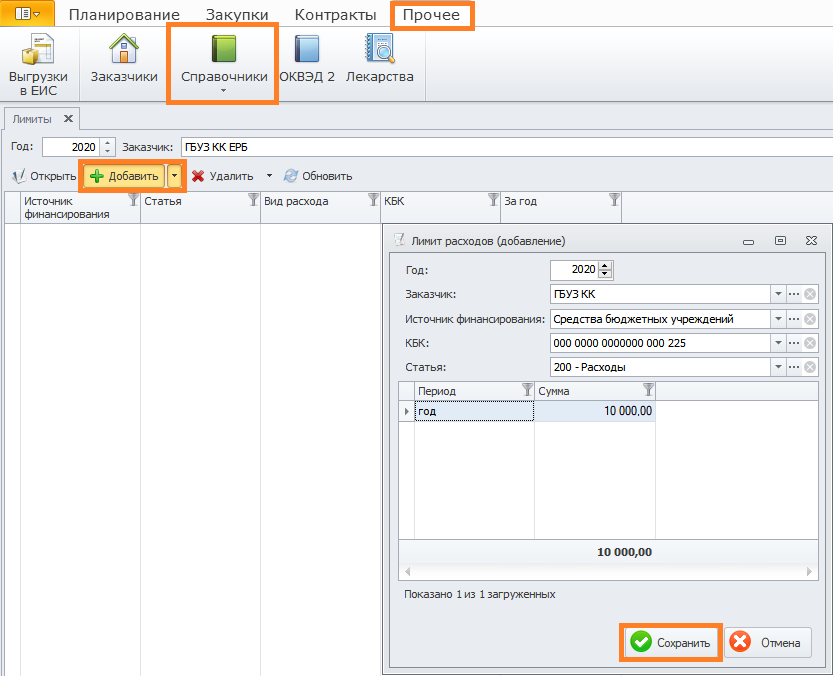This screenshot has height=676, width=833.
Task: Click the main Год input field
Action: 71,147
